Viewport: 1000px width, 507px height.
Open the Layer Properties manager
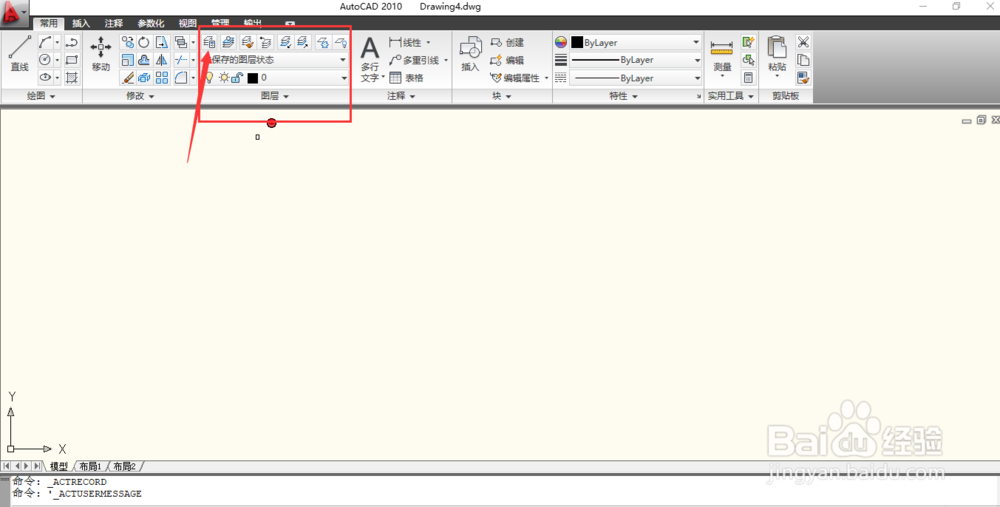coord(209,42)
